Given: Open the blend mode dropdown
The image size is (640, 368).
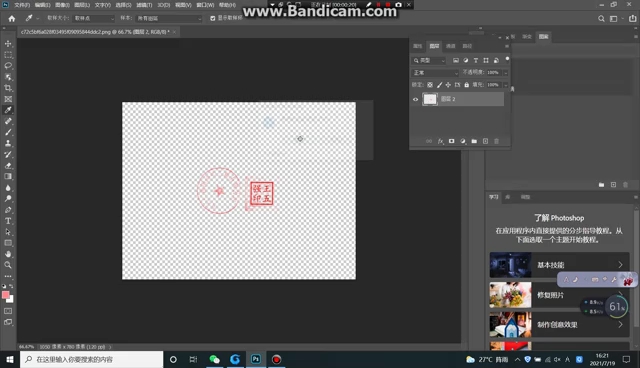Looking at the screenshot, I should pyautogui.click(x=435, y=73).
